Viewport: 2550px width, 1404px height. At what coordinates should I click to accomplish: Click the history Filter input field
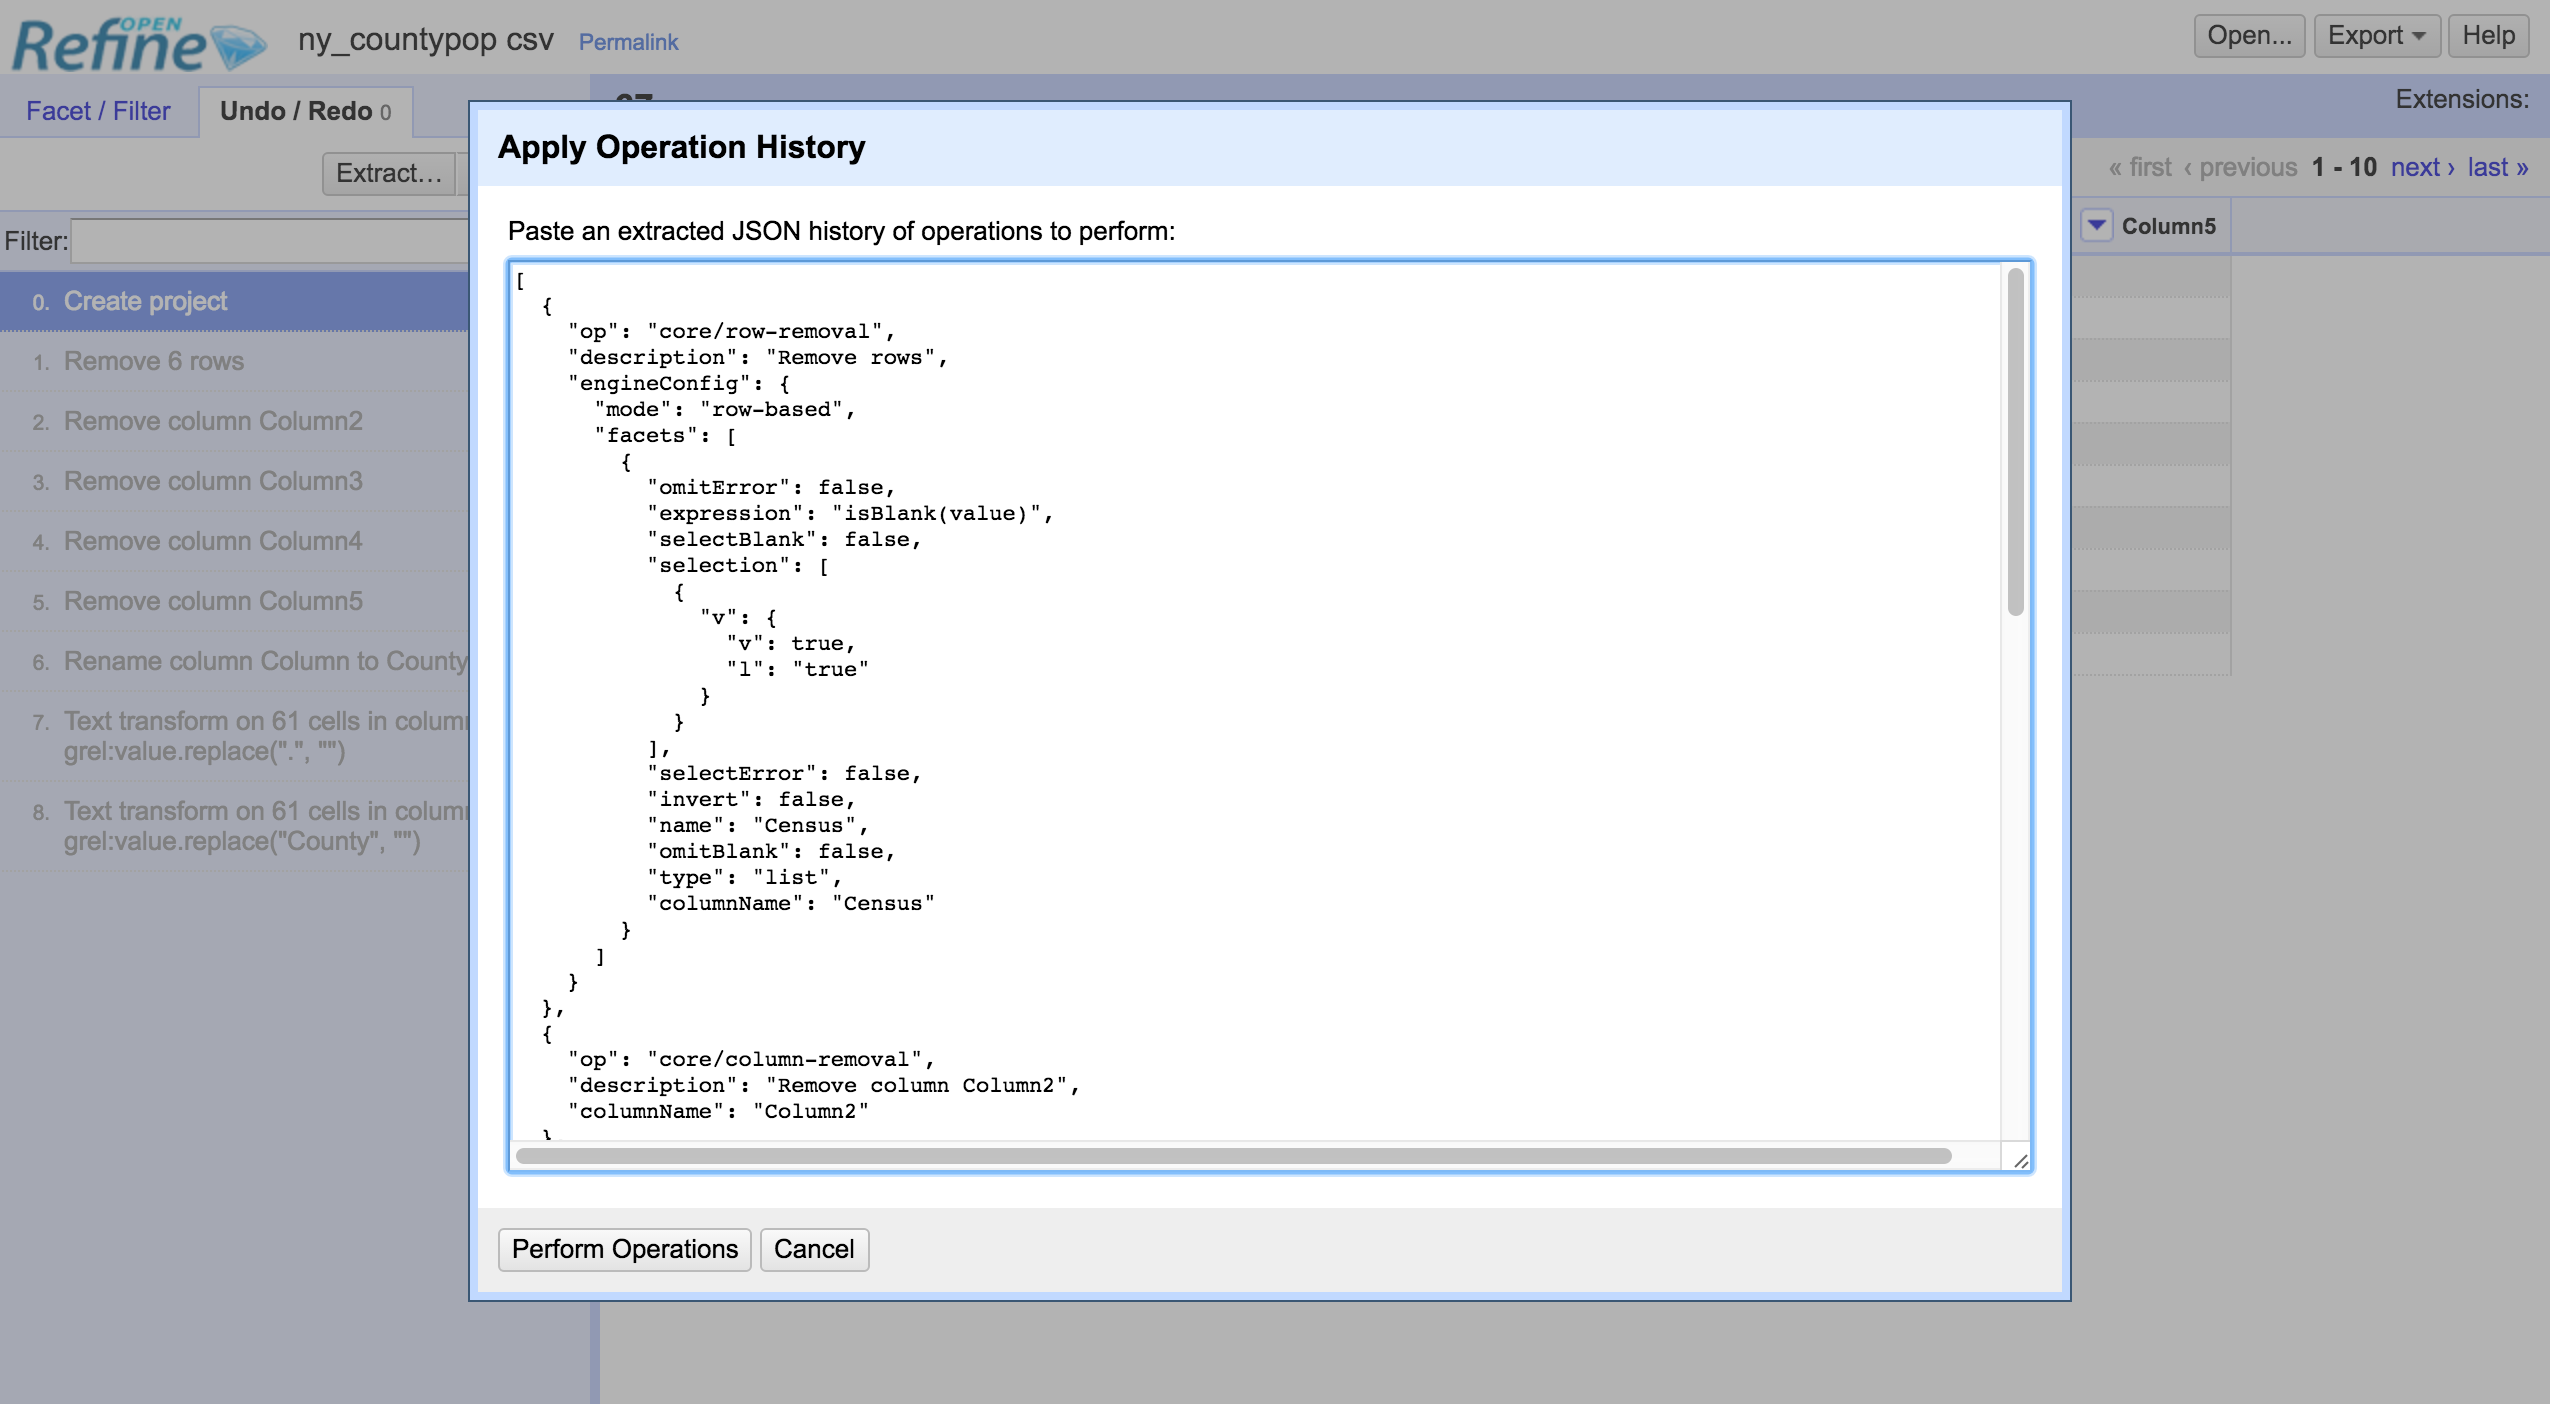point(270,241)
